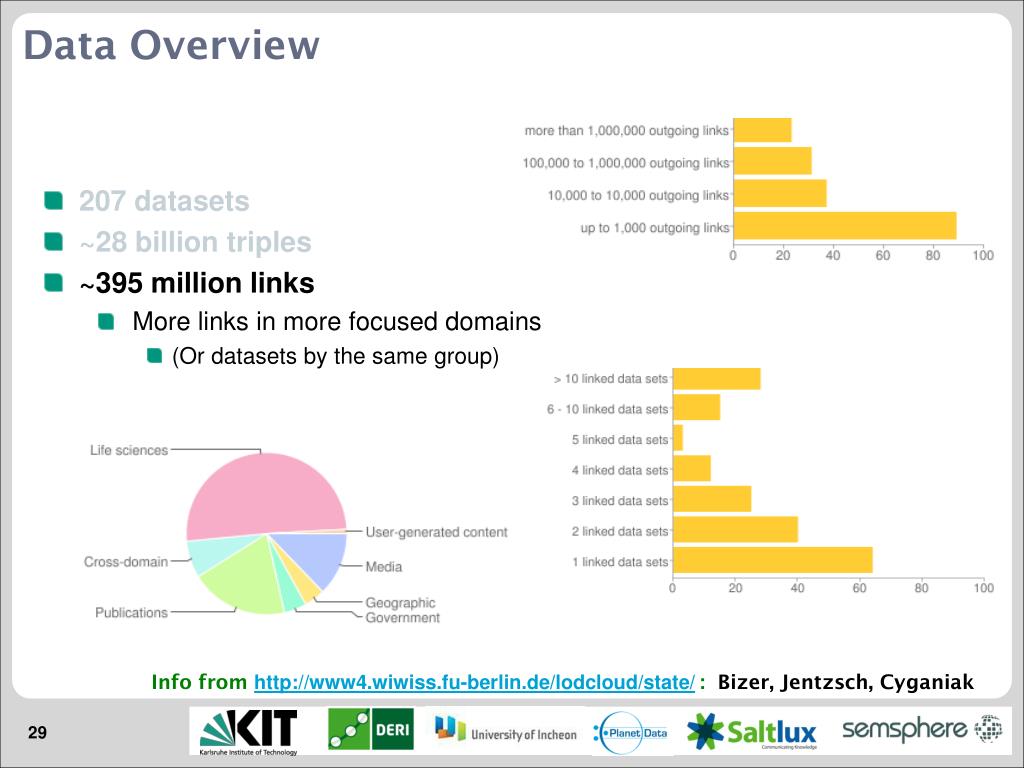Select the 'Geographic' pie label
The height and width of the screenshot is (768, 1024).
click(400, 603)
